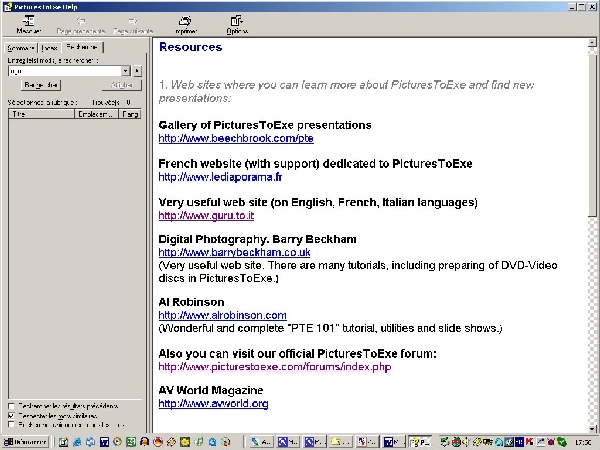
Task: Open the picturestoexe.com forums link
Action: click(x=275, y=367)
